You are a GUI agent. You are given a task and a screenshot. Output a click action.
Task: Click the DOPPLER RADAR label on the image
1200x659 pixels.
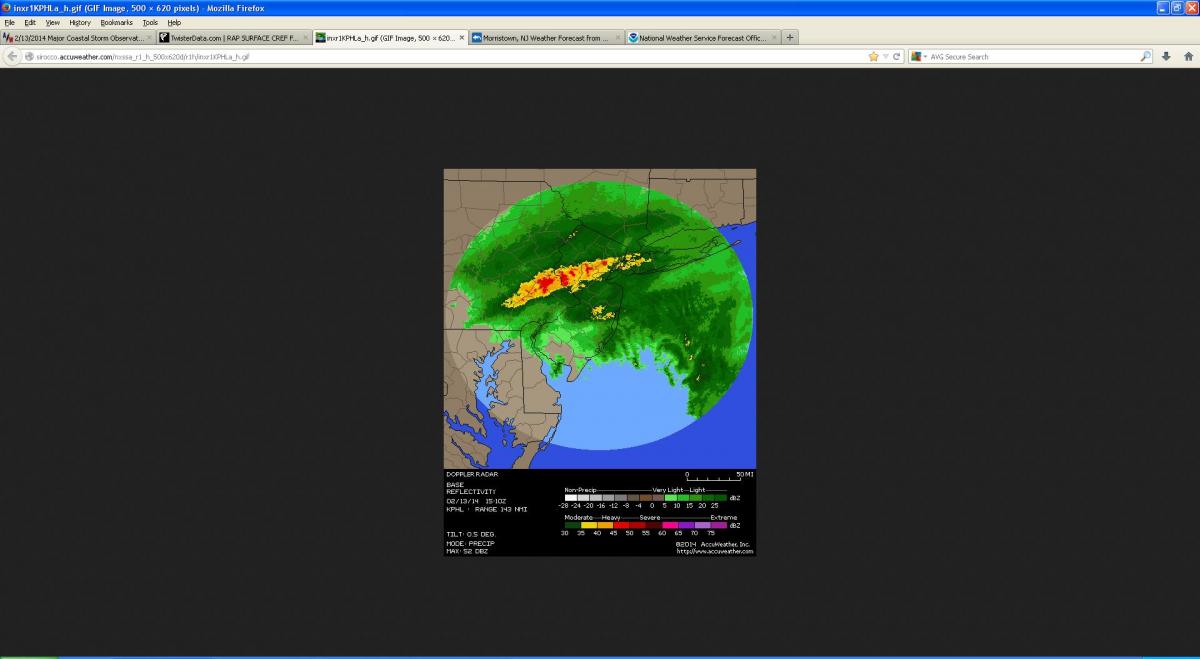[472, 474]
